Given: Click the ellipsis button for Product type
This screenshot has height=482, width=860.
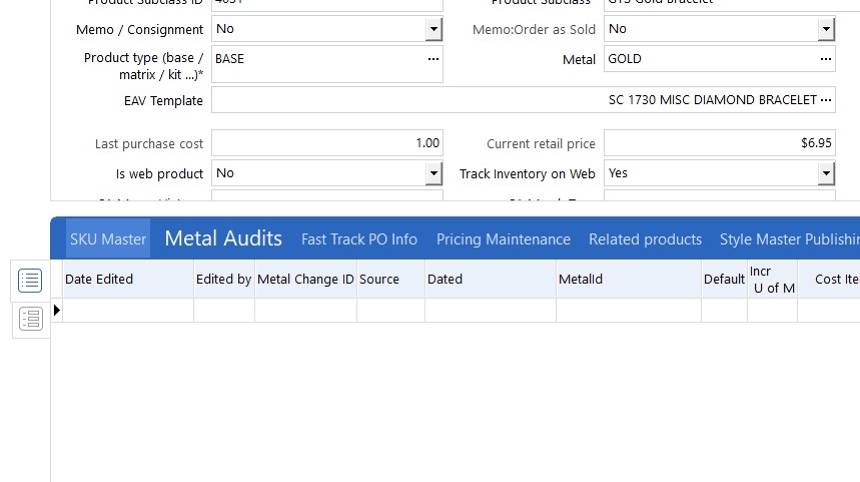Looking at the screenshot, I should point(433,59).
